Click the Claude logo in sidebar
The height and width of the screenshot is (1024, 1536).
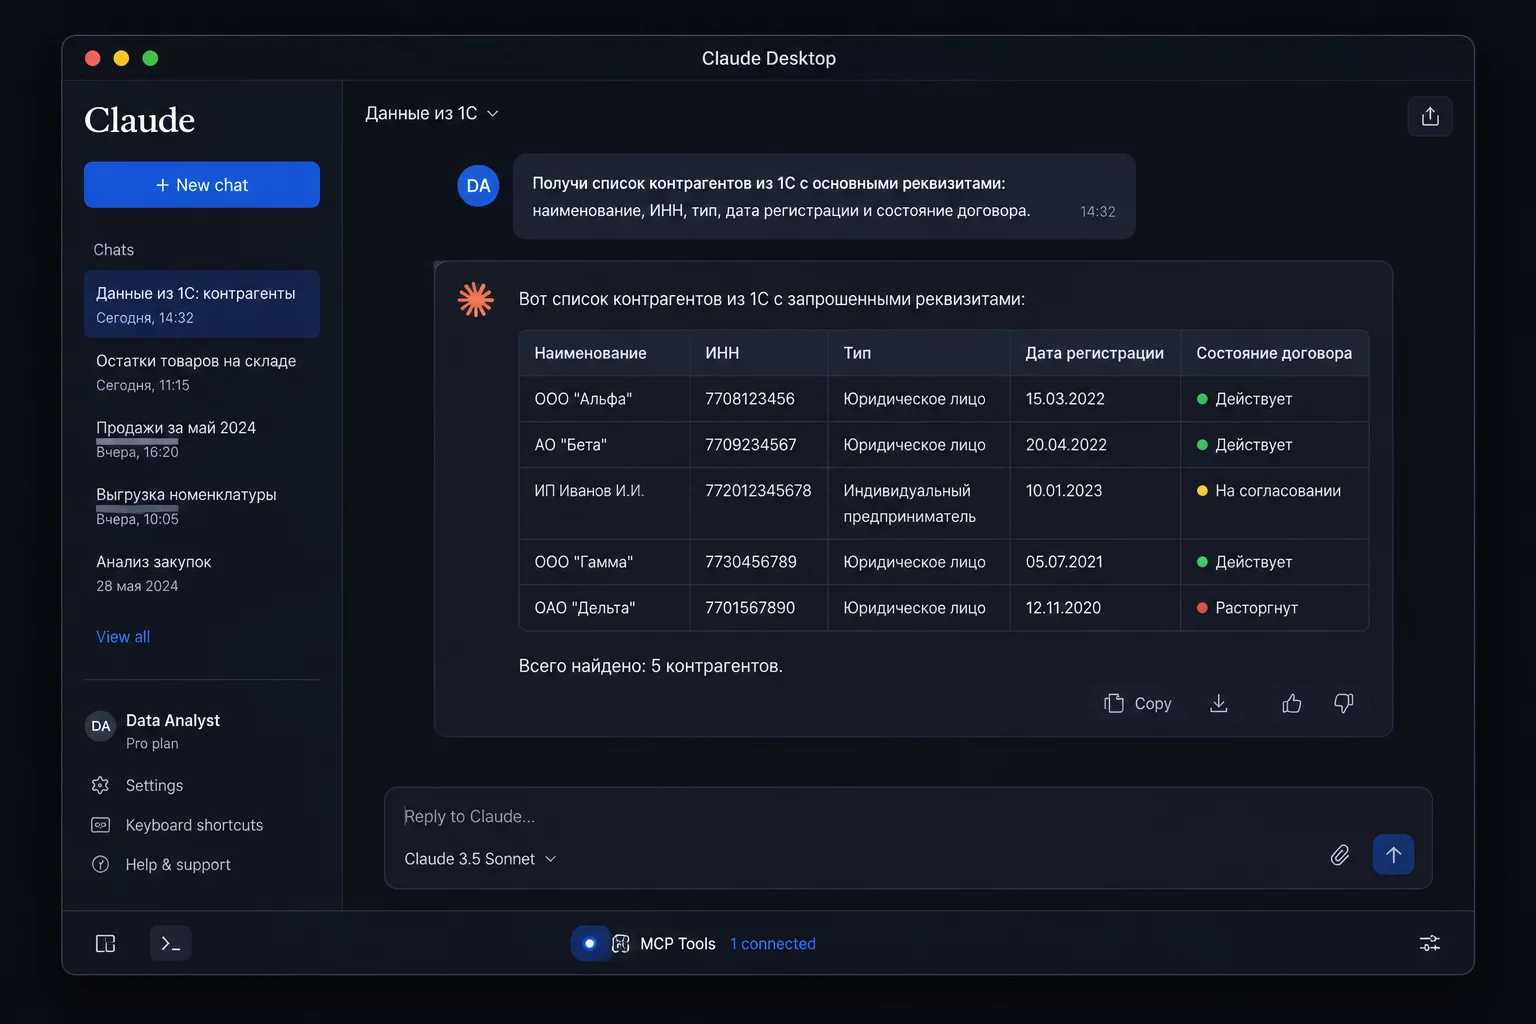(140, 120)
